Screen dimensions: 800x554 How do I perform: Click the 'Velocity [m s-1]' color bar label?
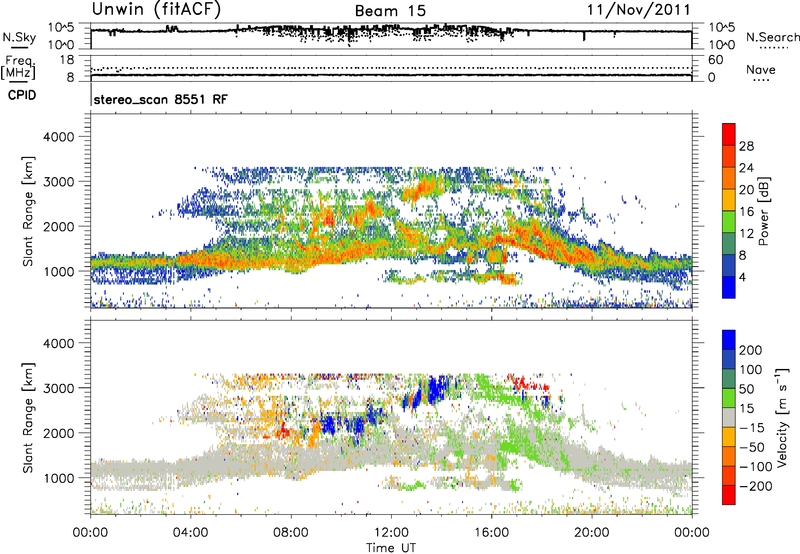tap(781, 417)
